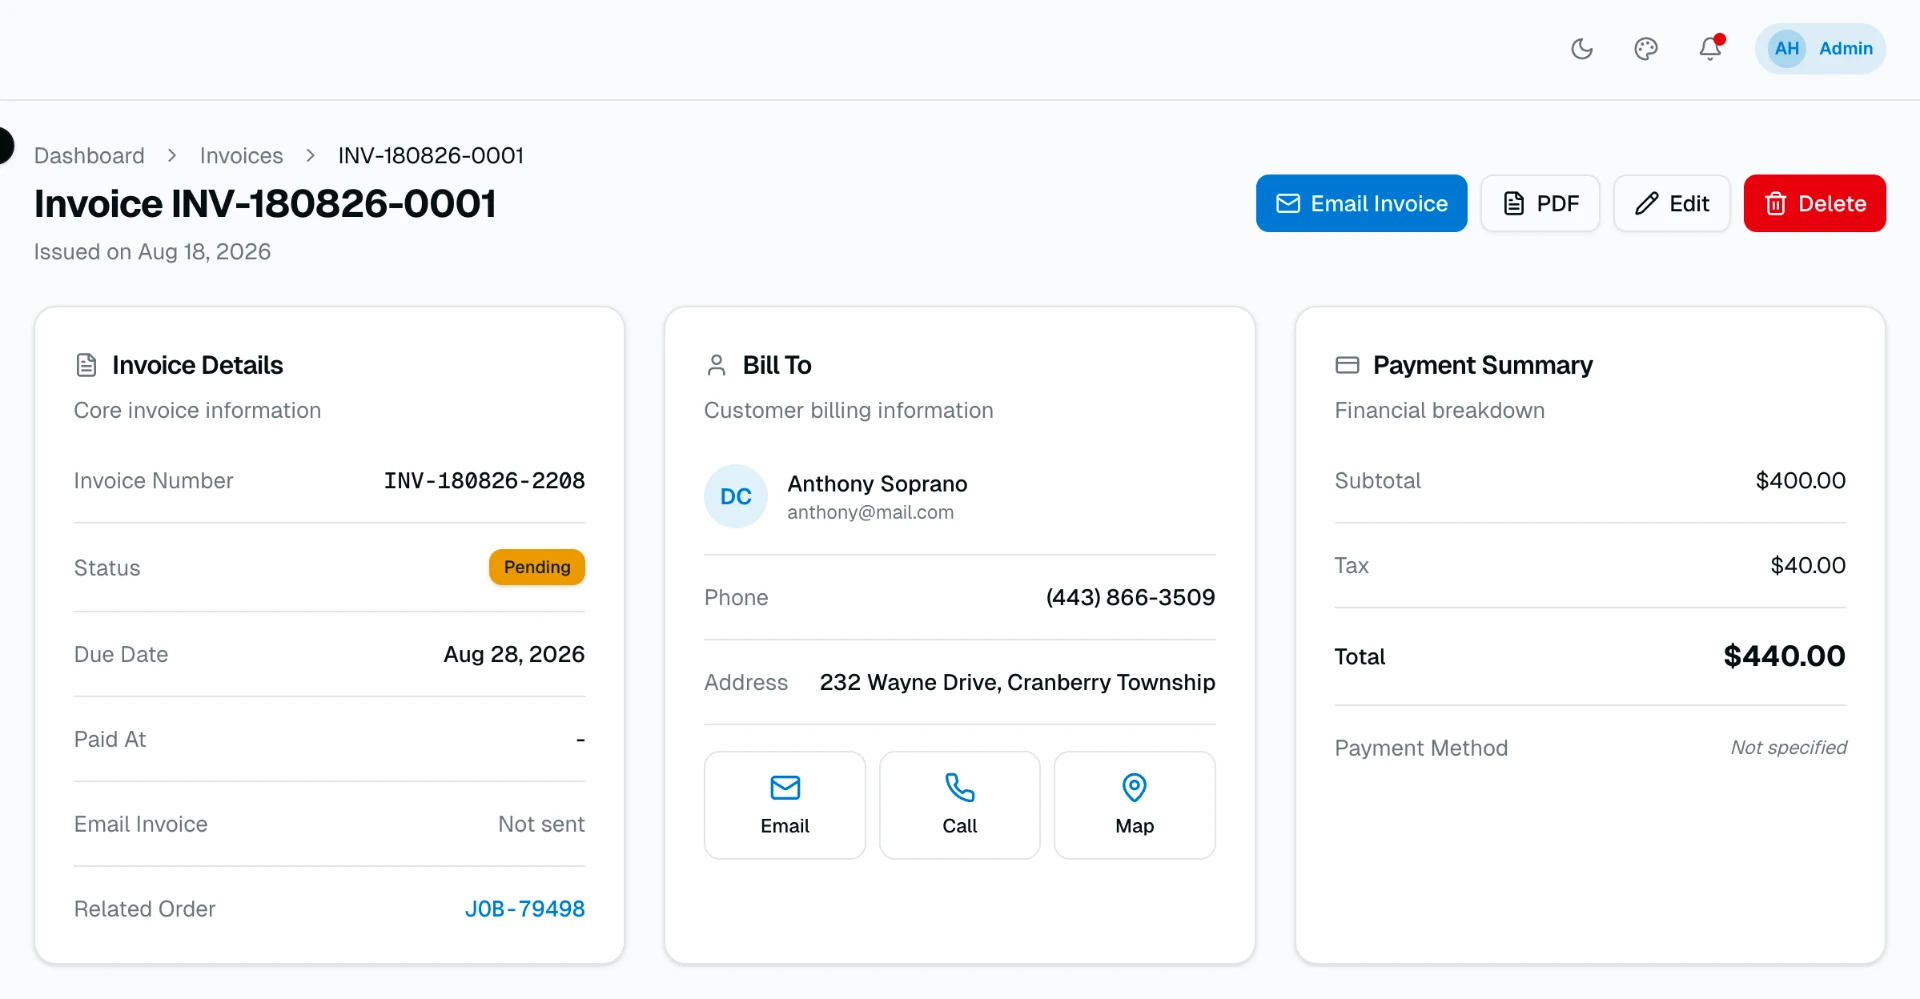The width and height of the screenshot is (1920, 999).
Task: Open notifications bell icon
Action: [1710, 48]
